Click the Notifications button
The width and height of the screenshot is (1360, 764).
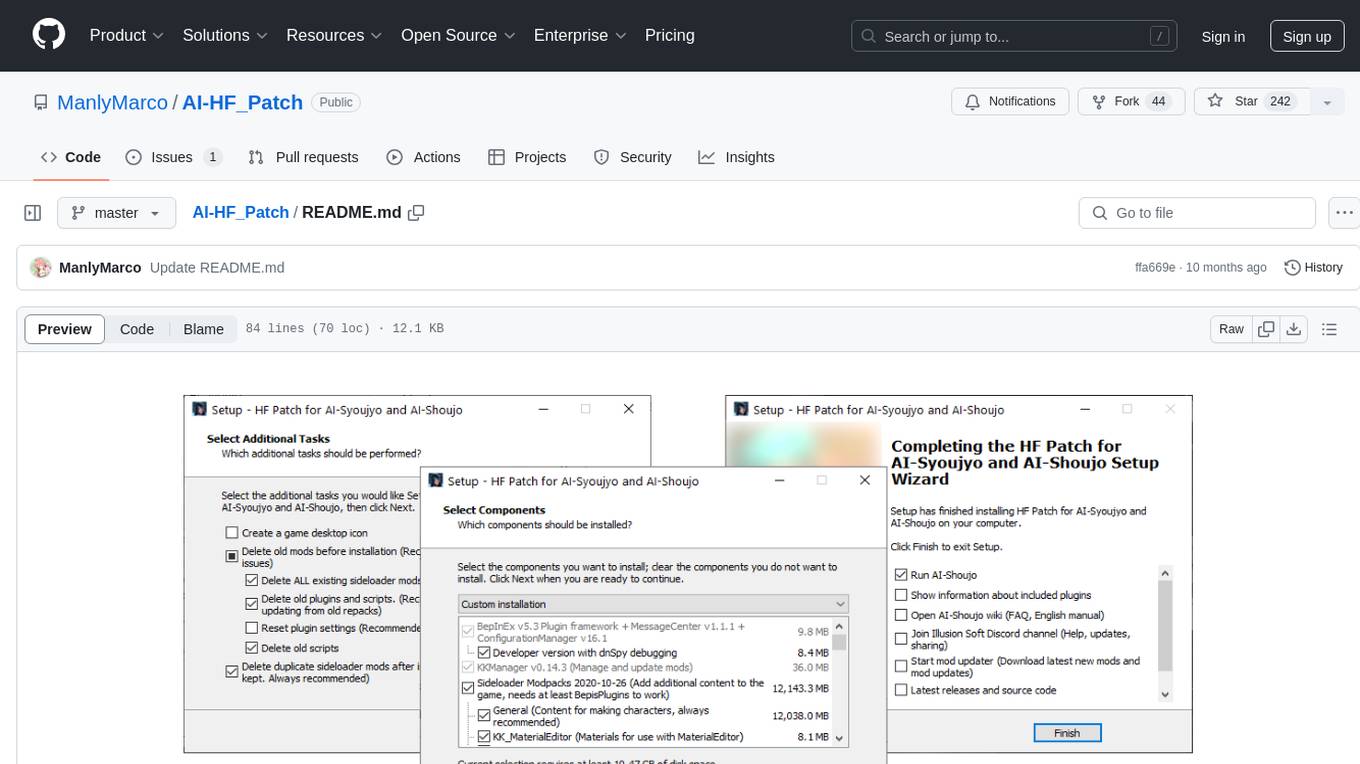pos(1010,102)
